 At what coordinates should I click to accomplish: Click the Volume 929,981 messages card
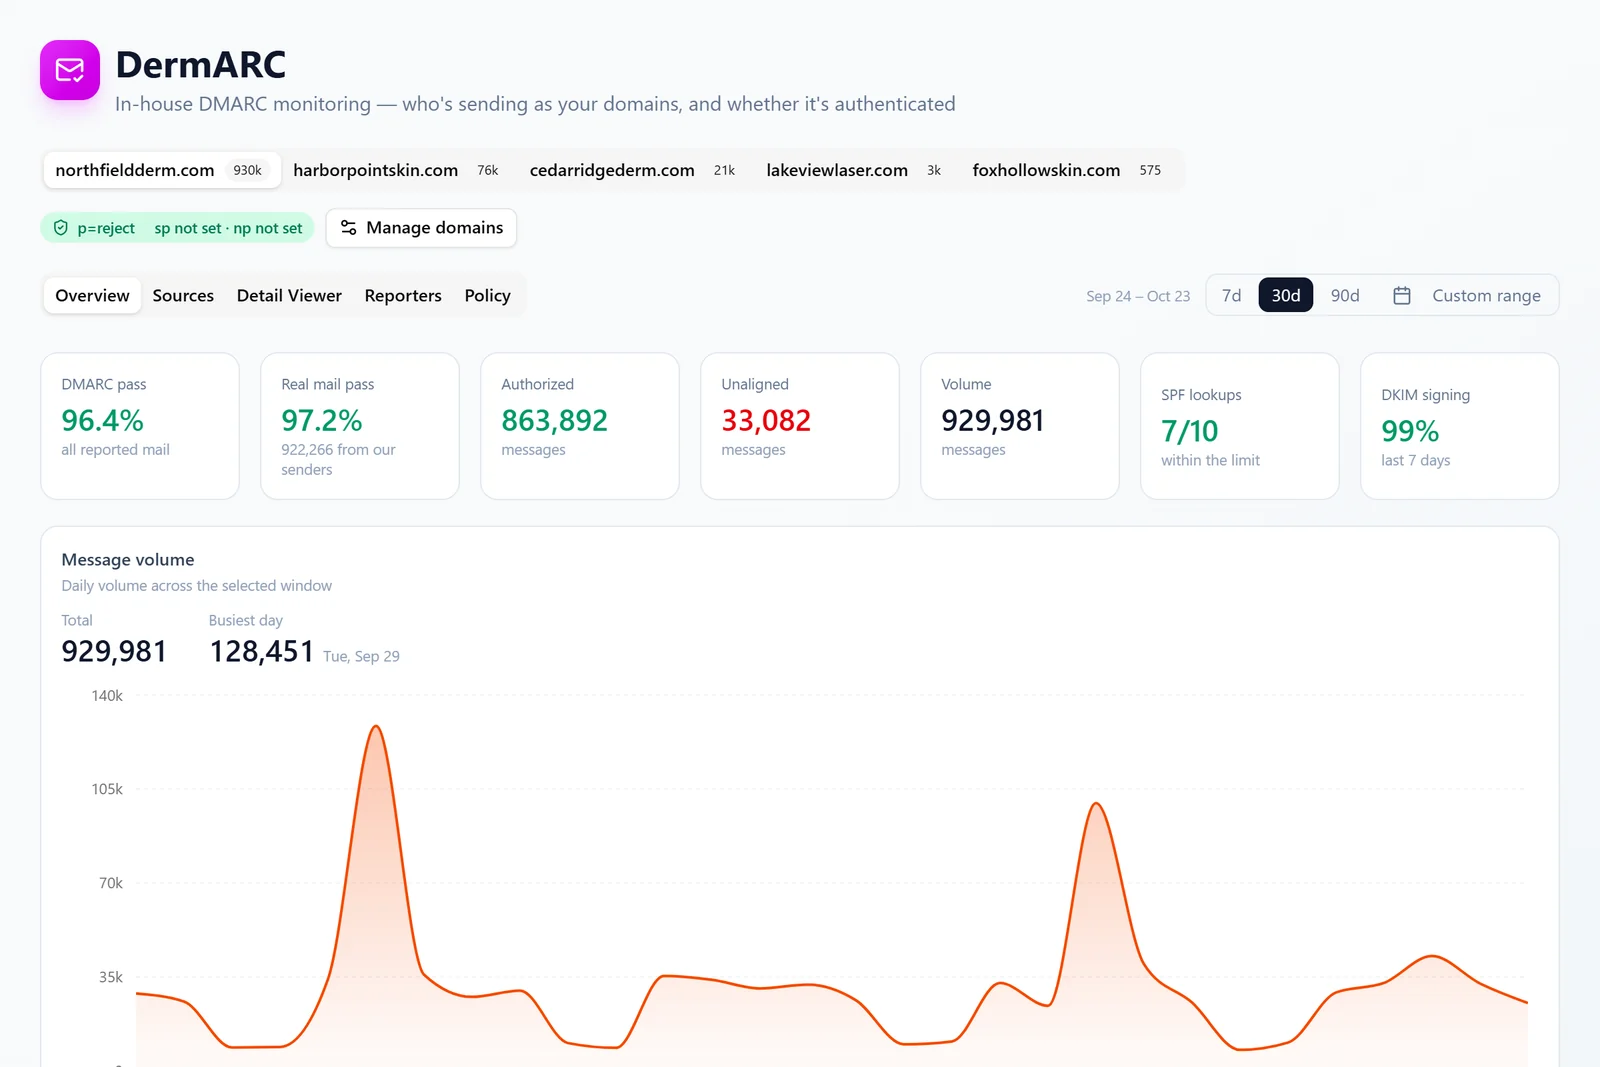[x=1020, y=426]
